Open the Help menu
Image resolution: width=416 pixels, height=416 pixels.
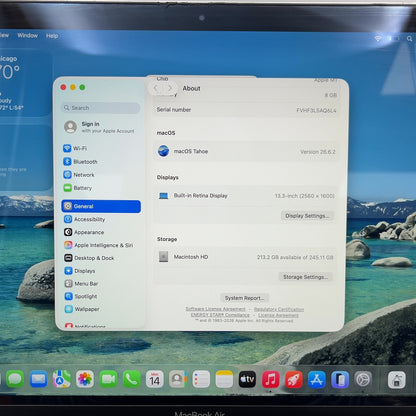coord(52,36)
